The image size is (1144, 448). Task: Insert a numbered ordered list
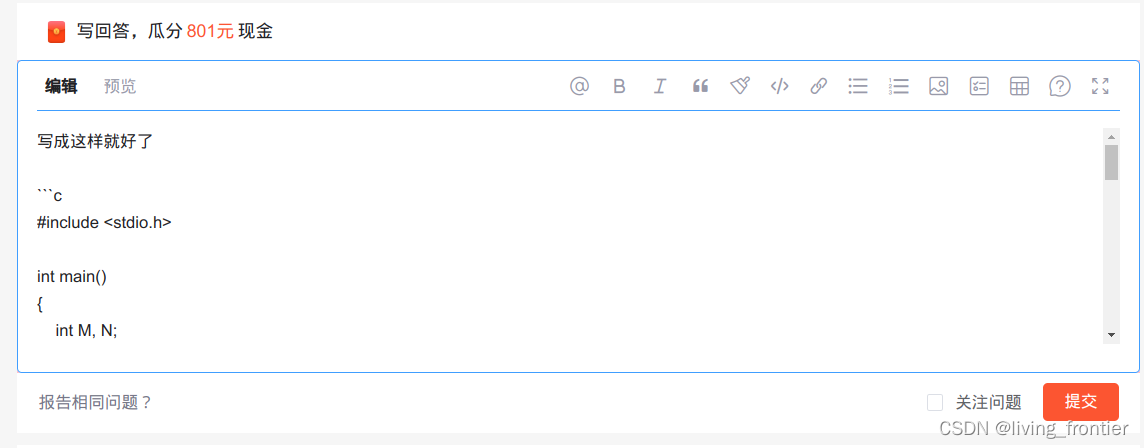pyautogui.click(x=898, y=86)
